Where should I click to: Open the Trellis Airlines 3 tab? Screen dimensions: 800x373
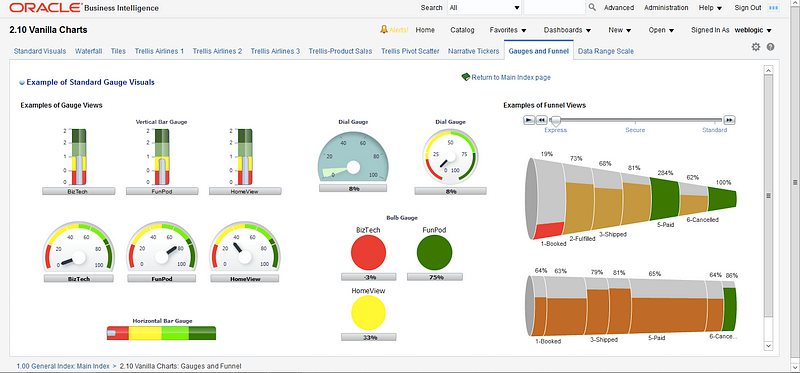pos(275,51)
